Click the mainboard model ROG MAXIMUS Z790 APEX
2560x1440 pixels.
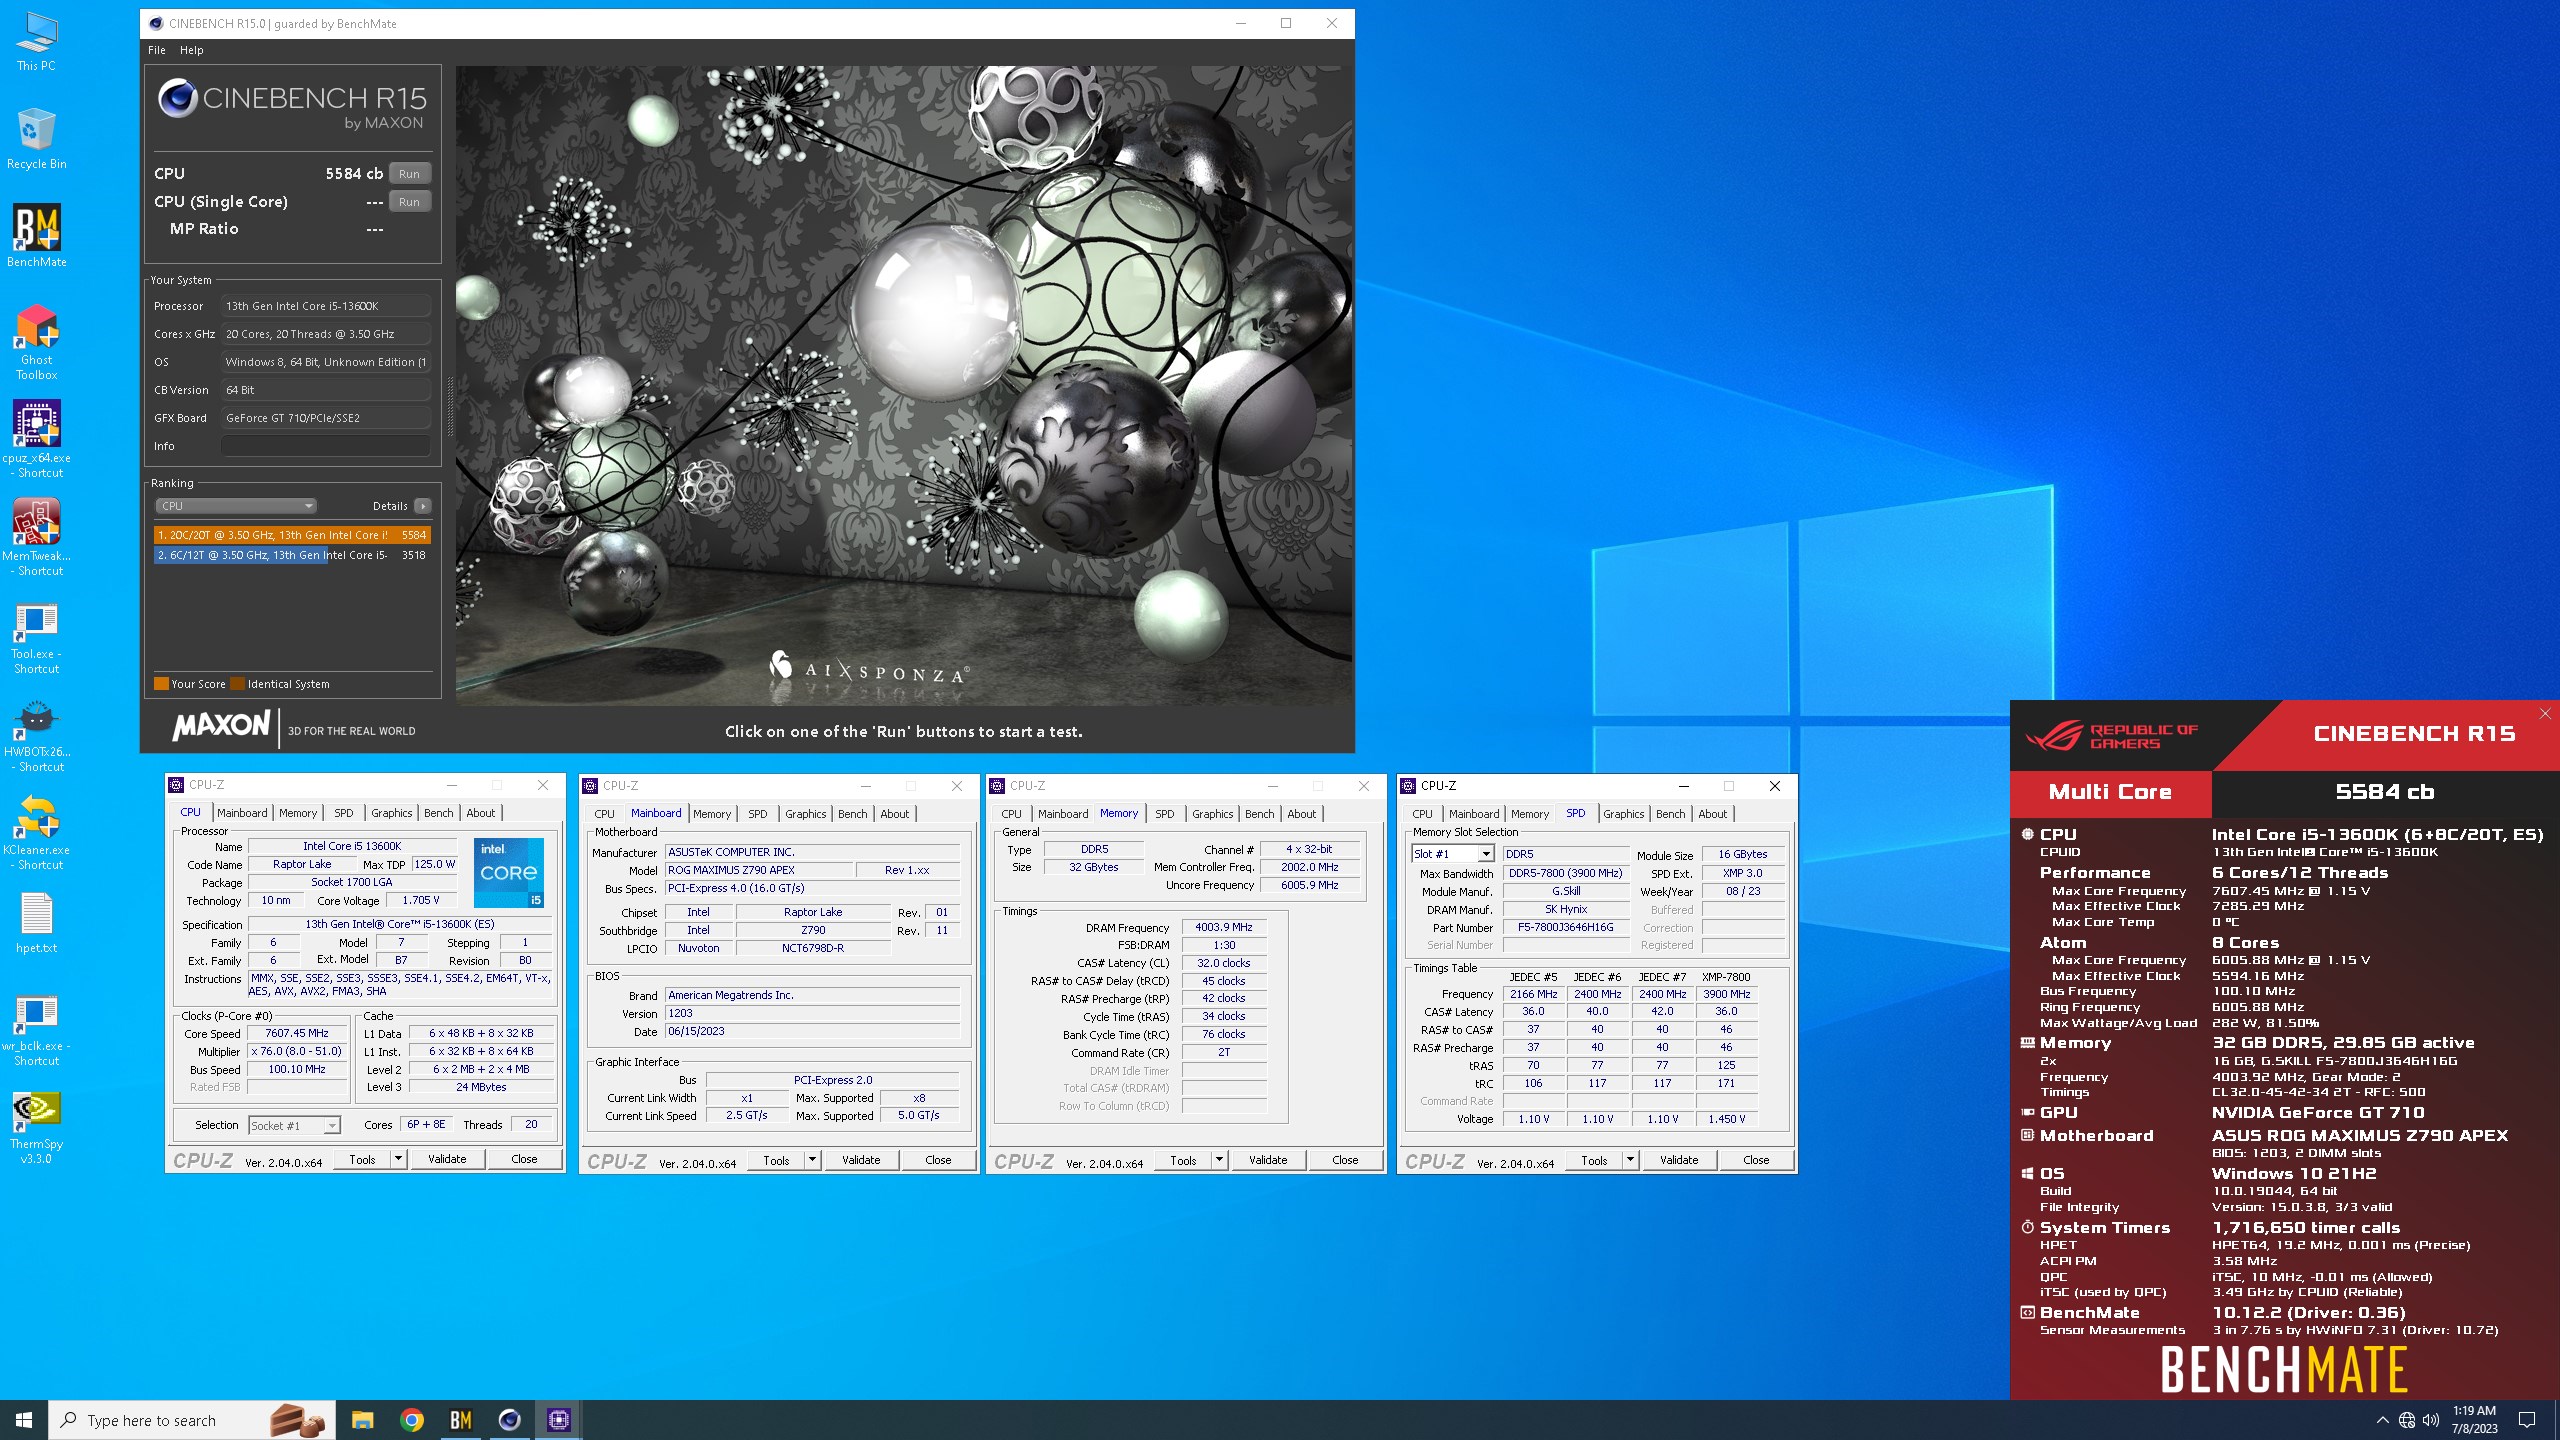759,870
